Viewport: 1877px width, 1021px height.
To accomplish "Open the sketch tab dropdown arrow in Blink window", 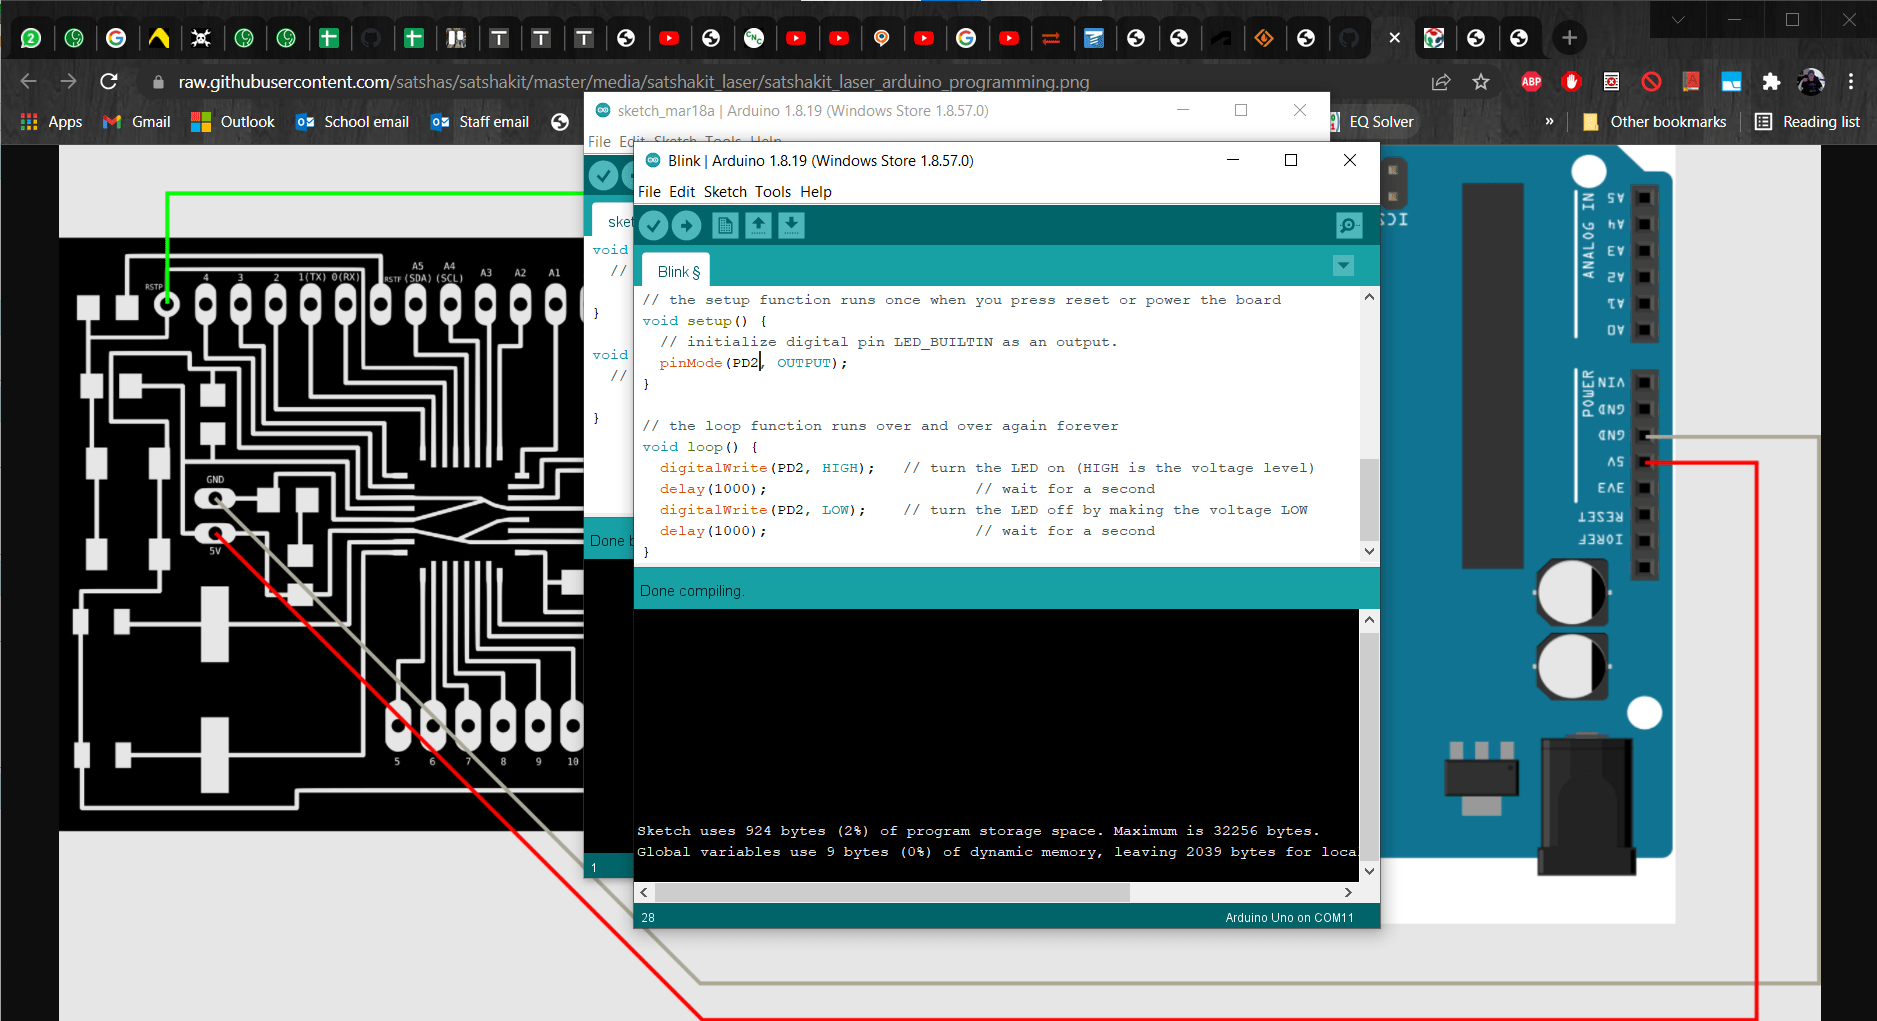I will click(1343, 266).
